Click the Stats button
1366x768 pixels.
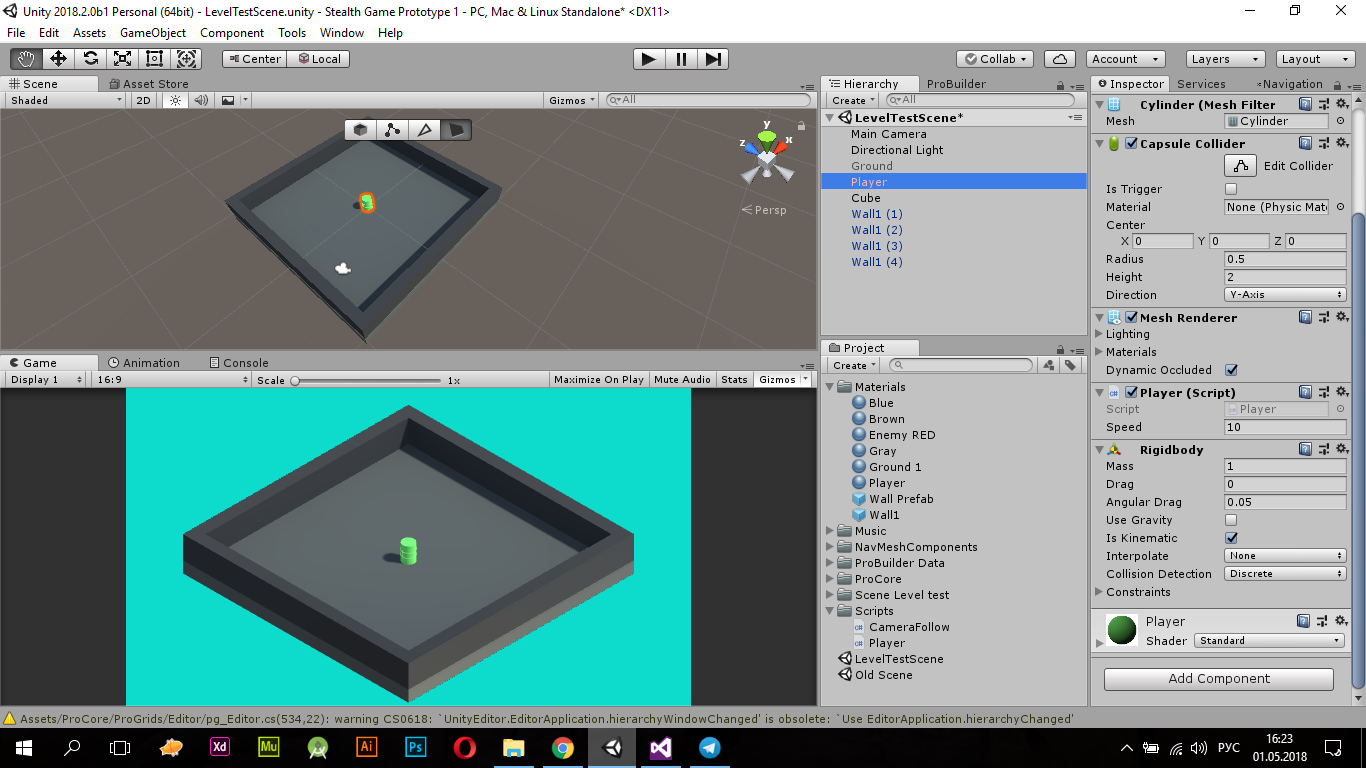tap(734, 380)
